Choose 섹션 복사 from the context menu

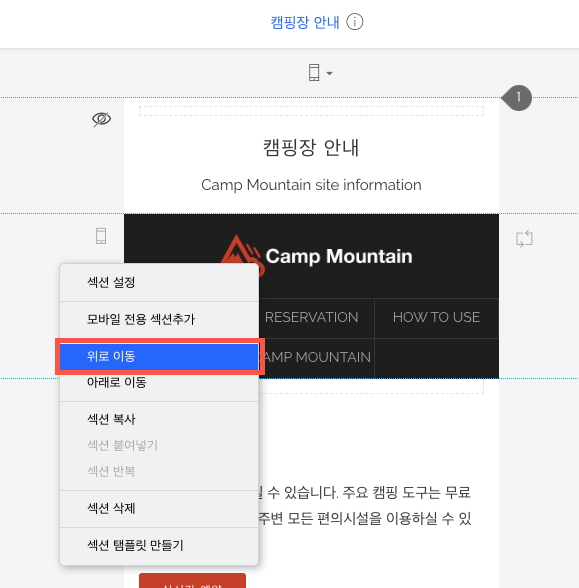pyautogui.click(x=159, y=419)
